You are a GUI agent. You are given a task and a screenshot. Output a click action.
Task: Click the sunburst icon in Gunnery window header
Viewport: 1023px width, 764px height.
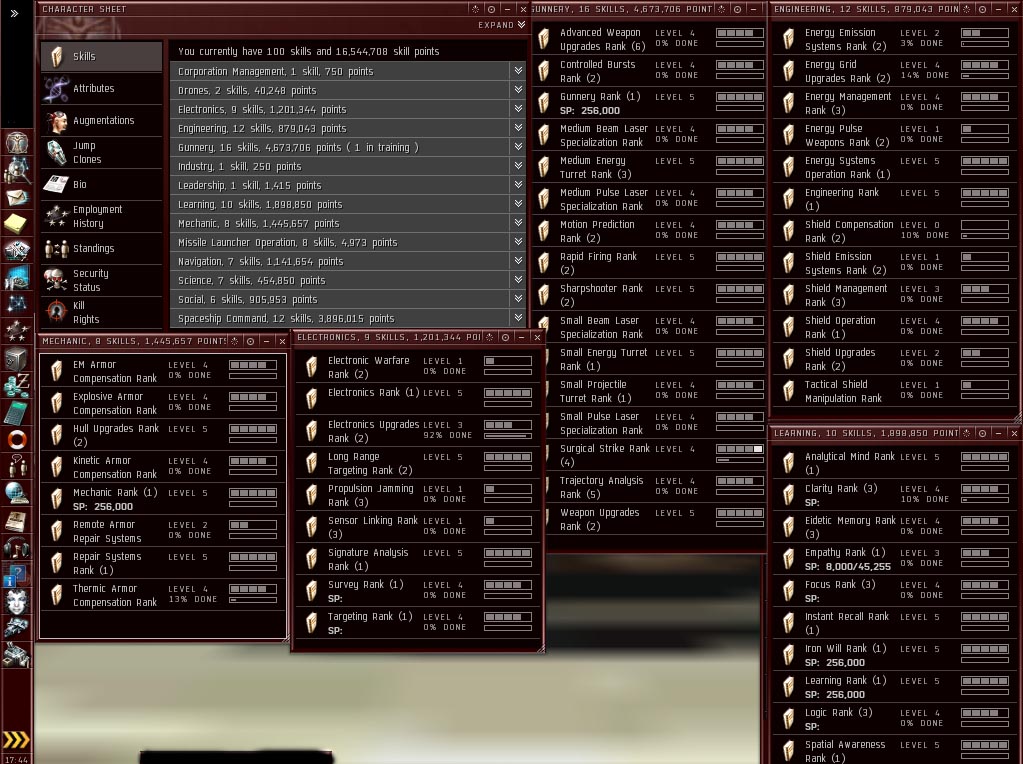[x=722, y=9]
